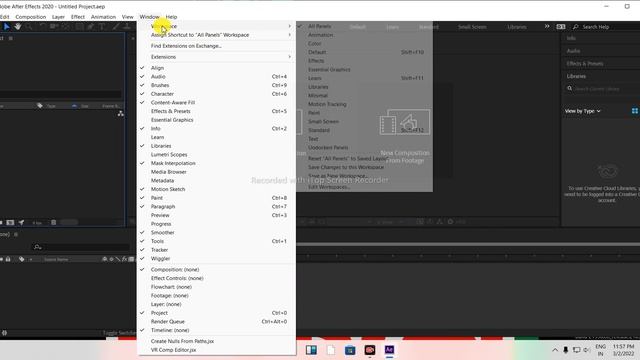Delete selected project items with trash icon
Viewport: 640px width, 360px height.
click(x=53, y=222)
